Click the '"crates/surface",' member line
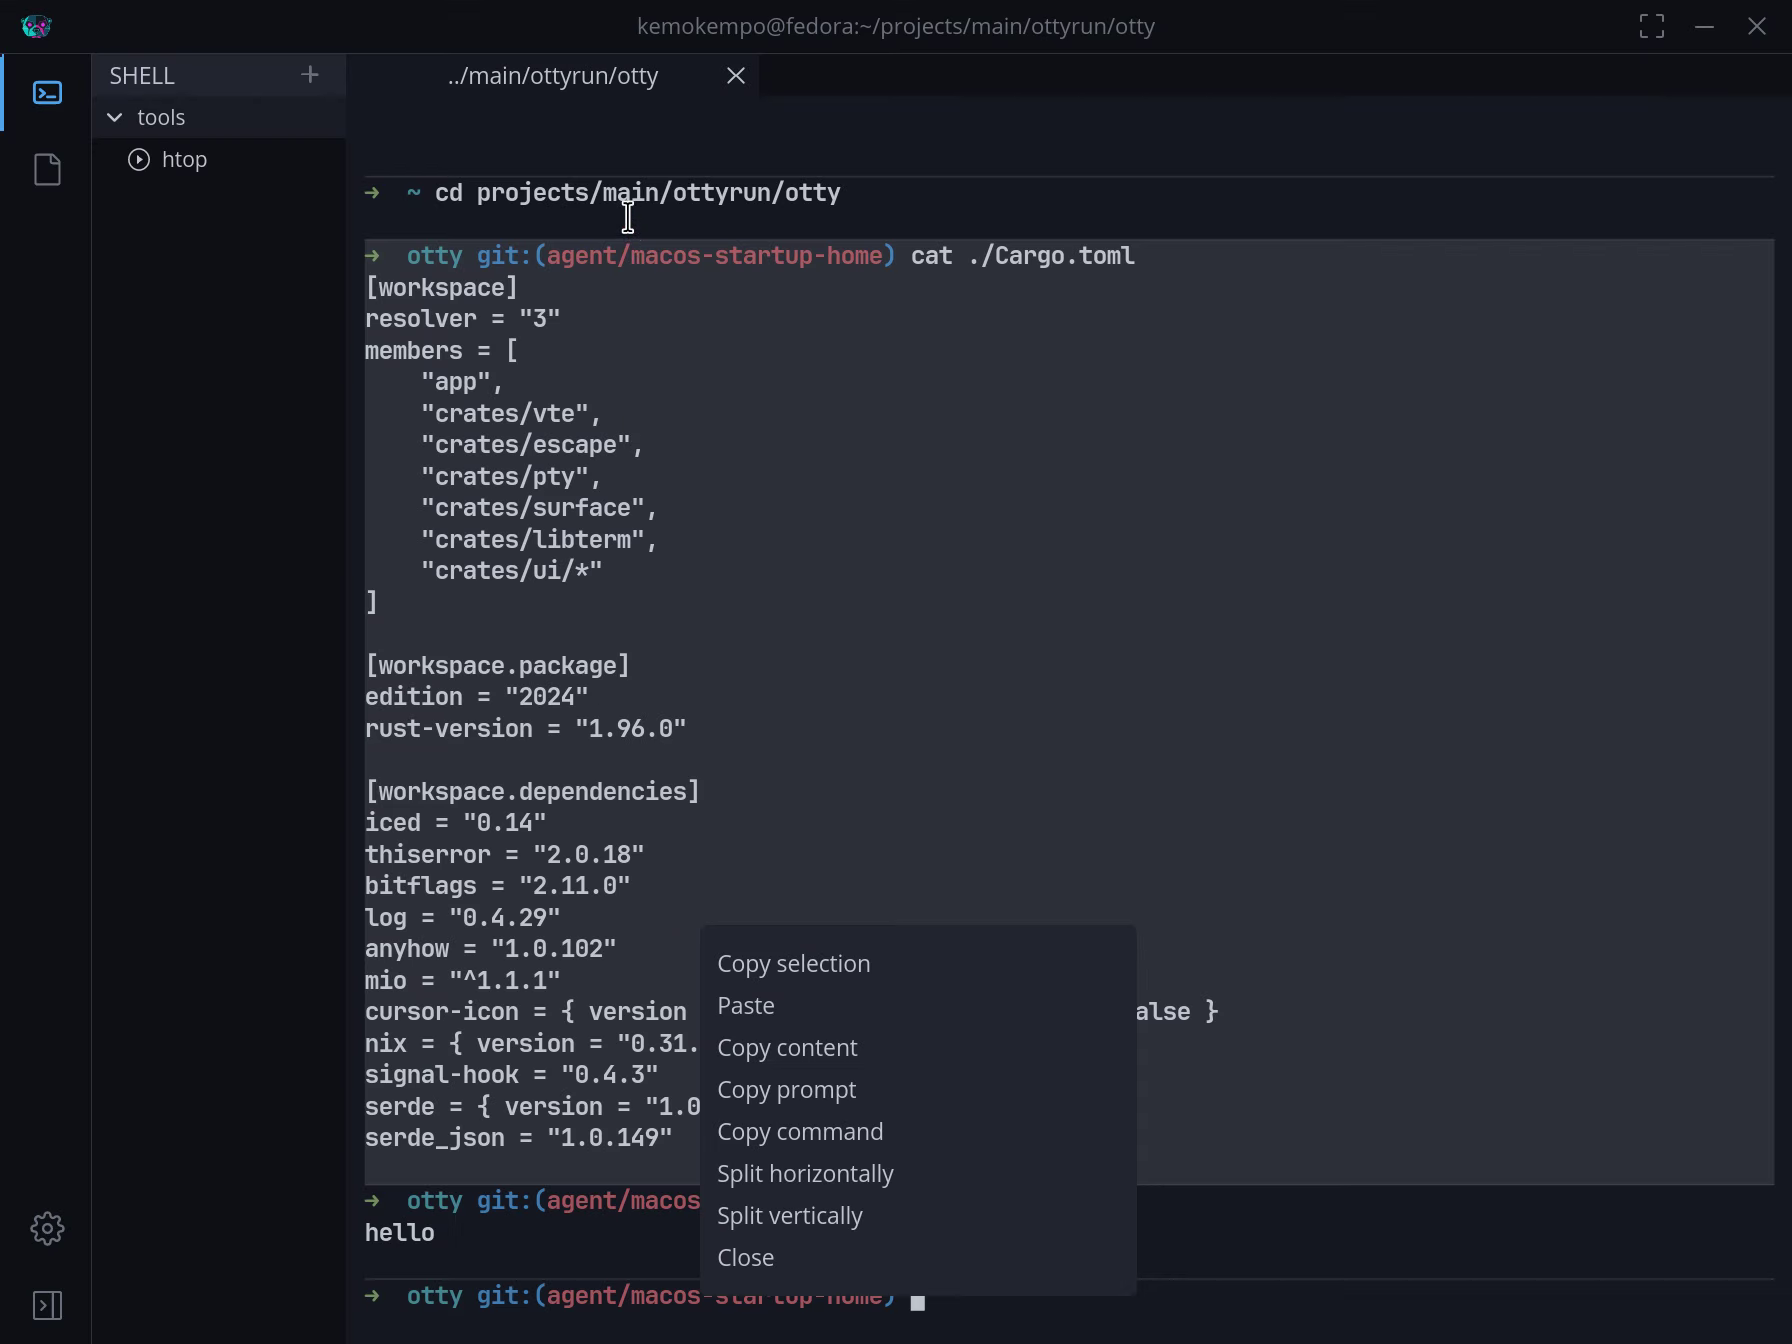 pyautogui.click(x=539, y=508)
